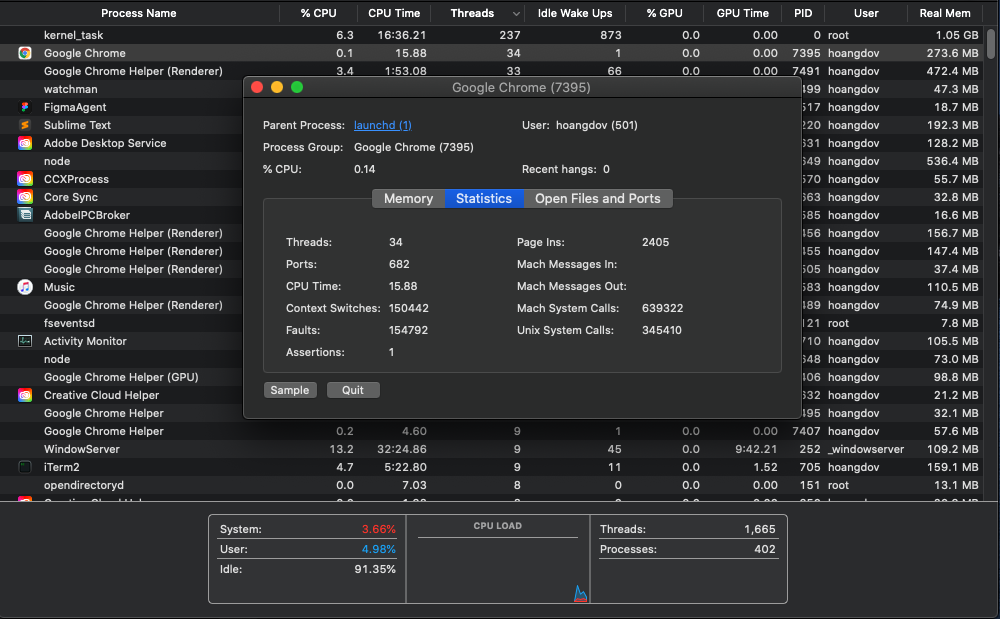Open the Open Files and Ports tab

coord(598,198)
